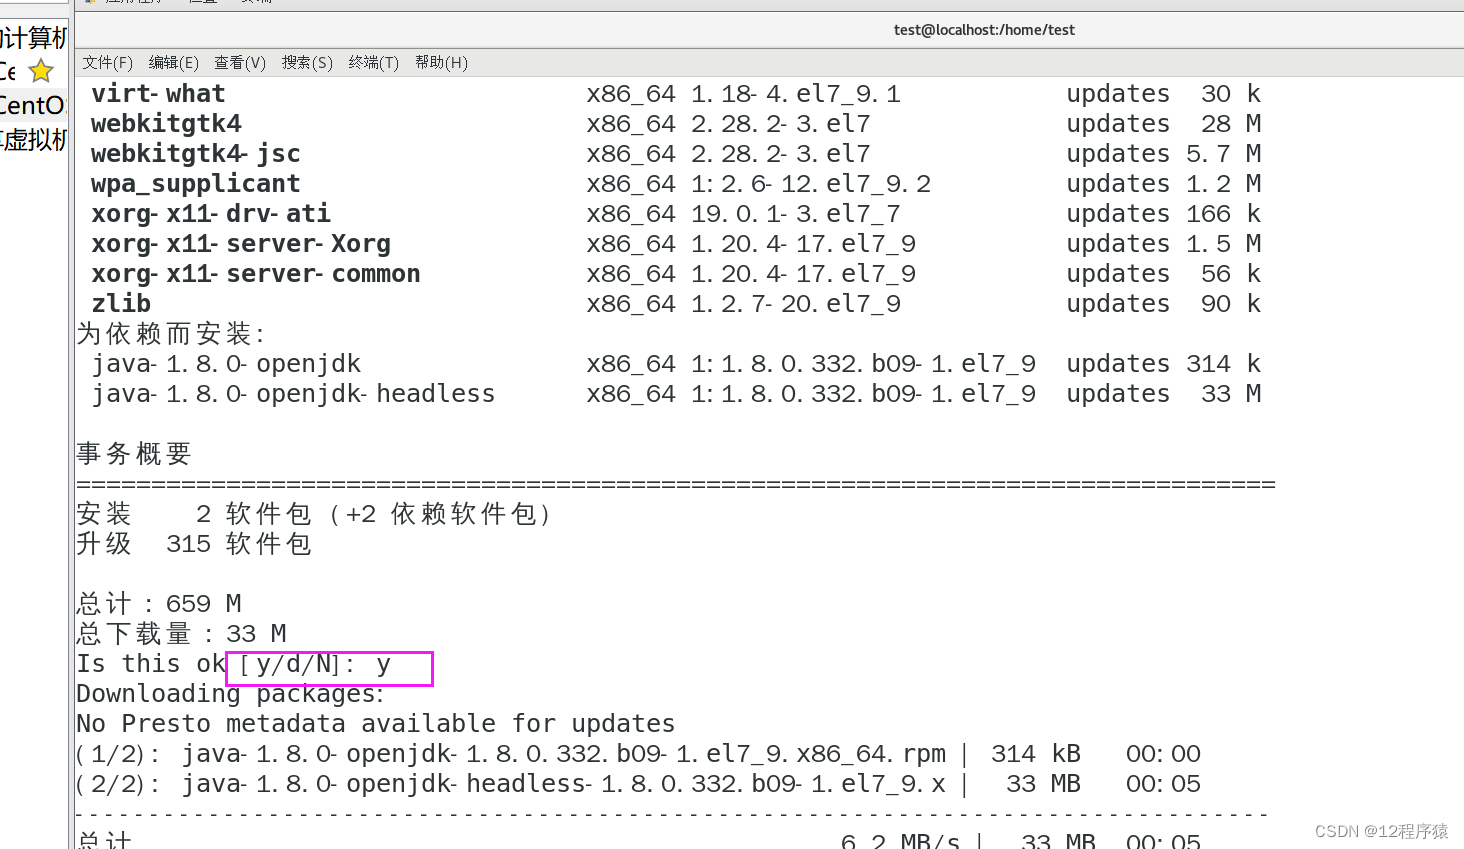Open the 查看(V) menu
Viewport: 1464px width, 849px height.
pos(240,62)
